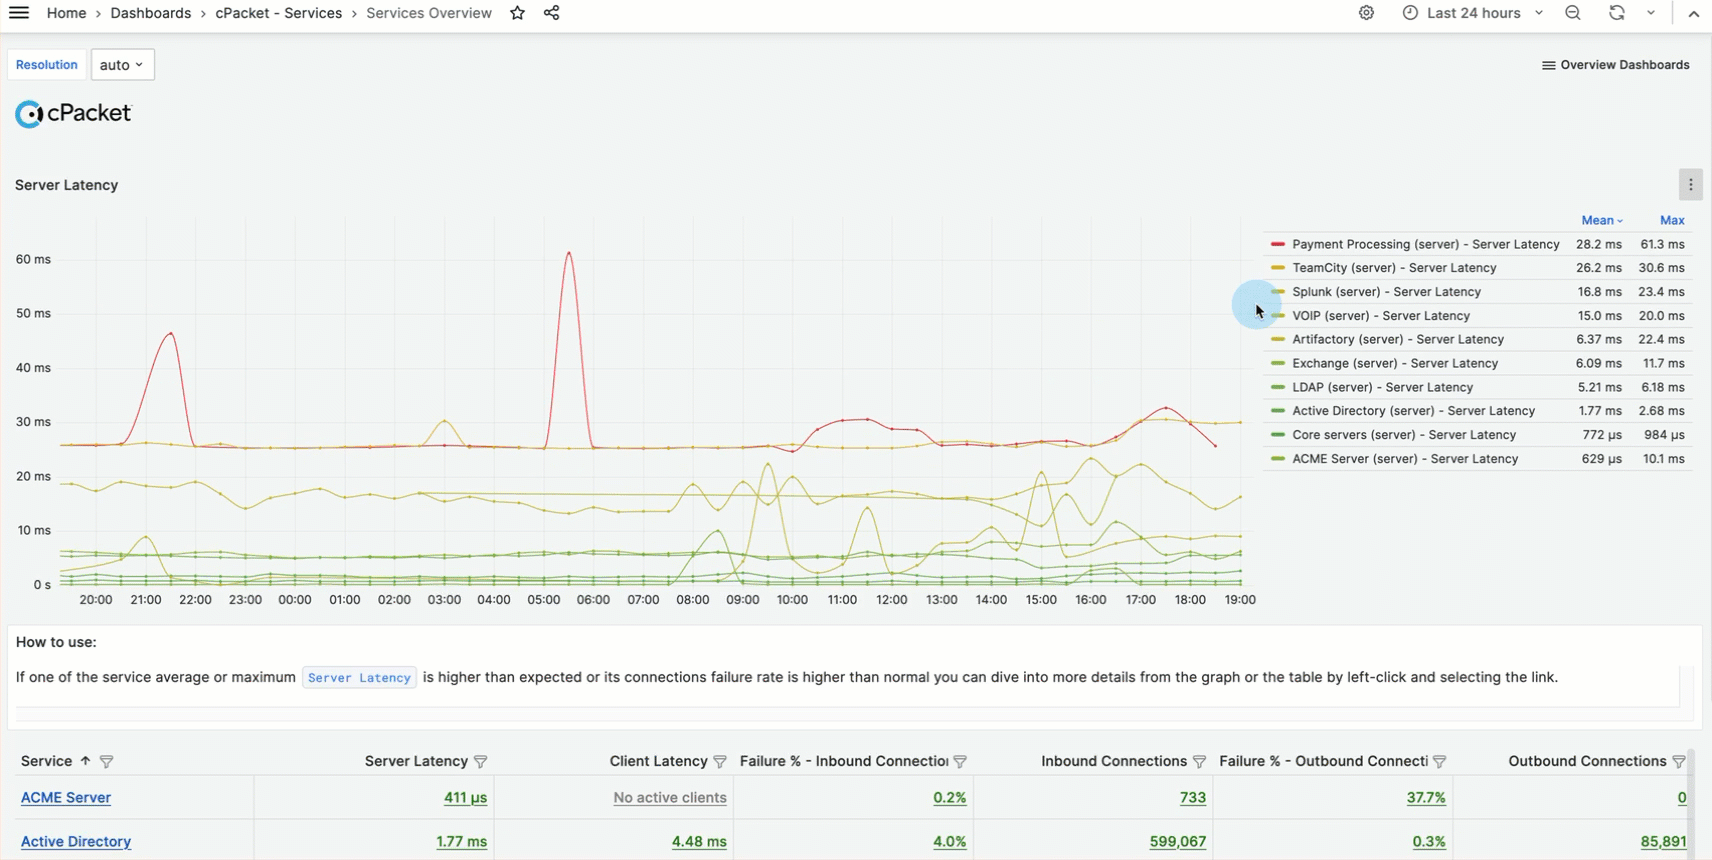The image size is (1712, 860).
Task: Open the Server Latency panel menu
Action: tap(1690, 185)
